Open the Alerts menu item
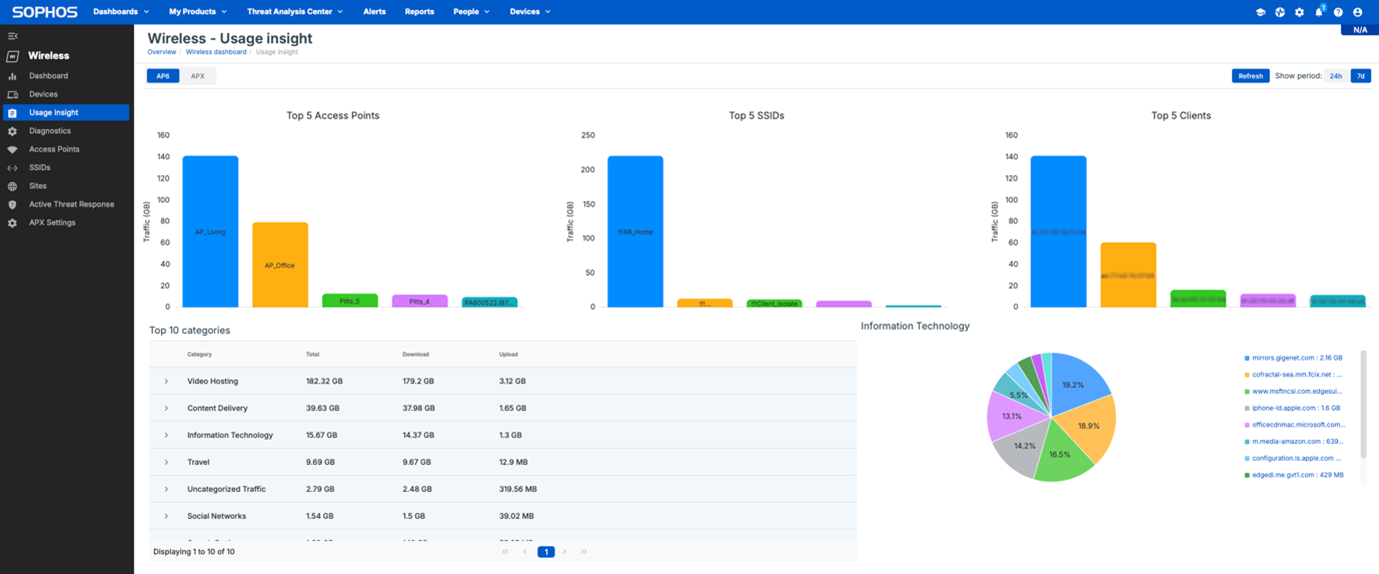 [x=374, y=12]
